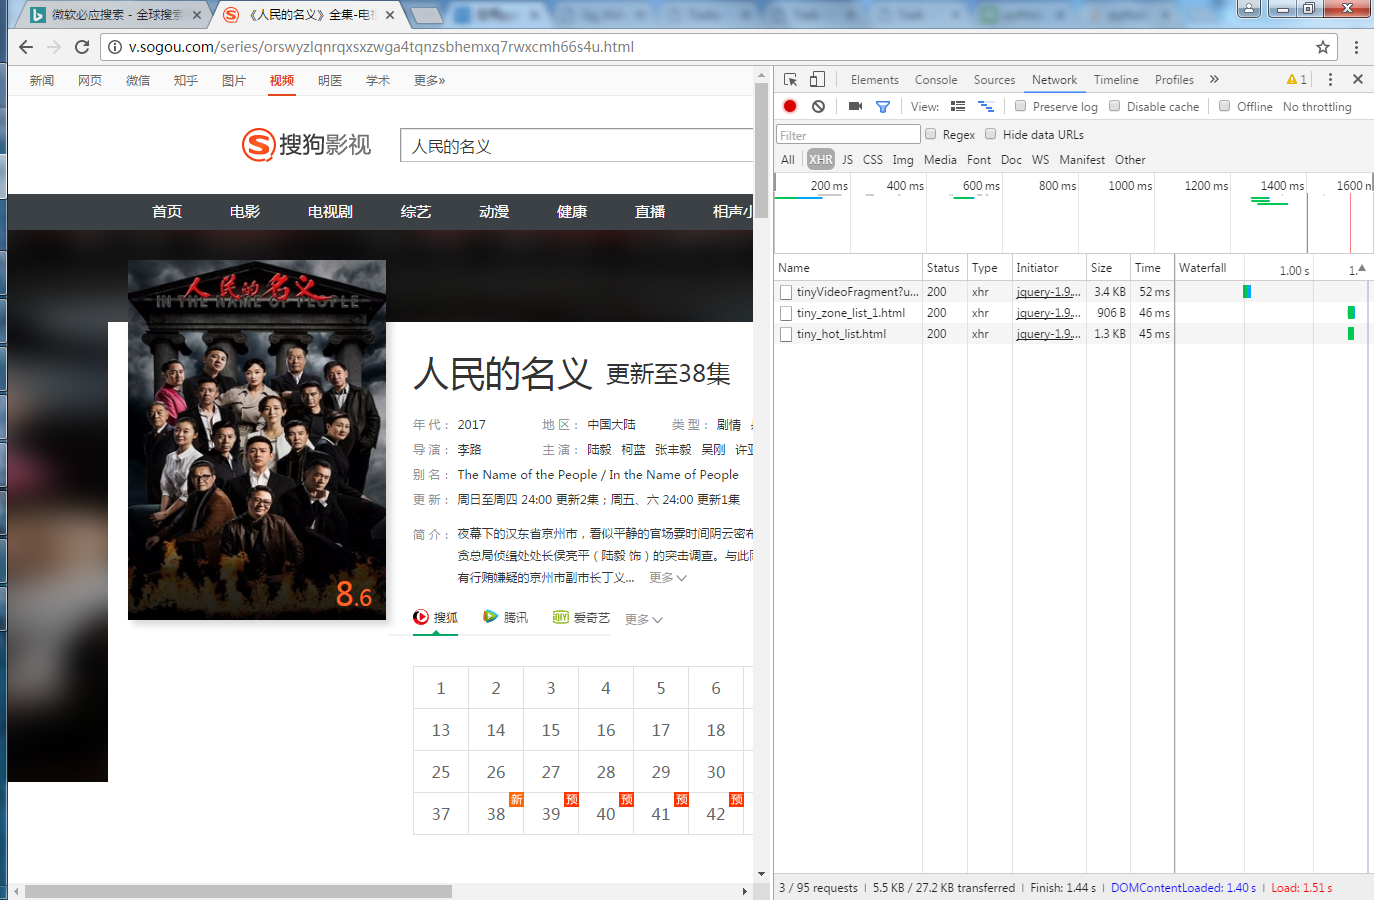
Task: Enable screenshot capture with the camera icon
Action: pyautogui.click(x=854, y=106)
